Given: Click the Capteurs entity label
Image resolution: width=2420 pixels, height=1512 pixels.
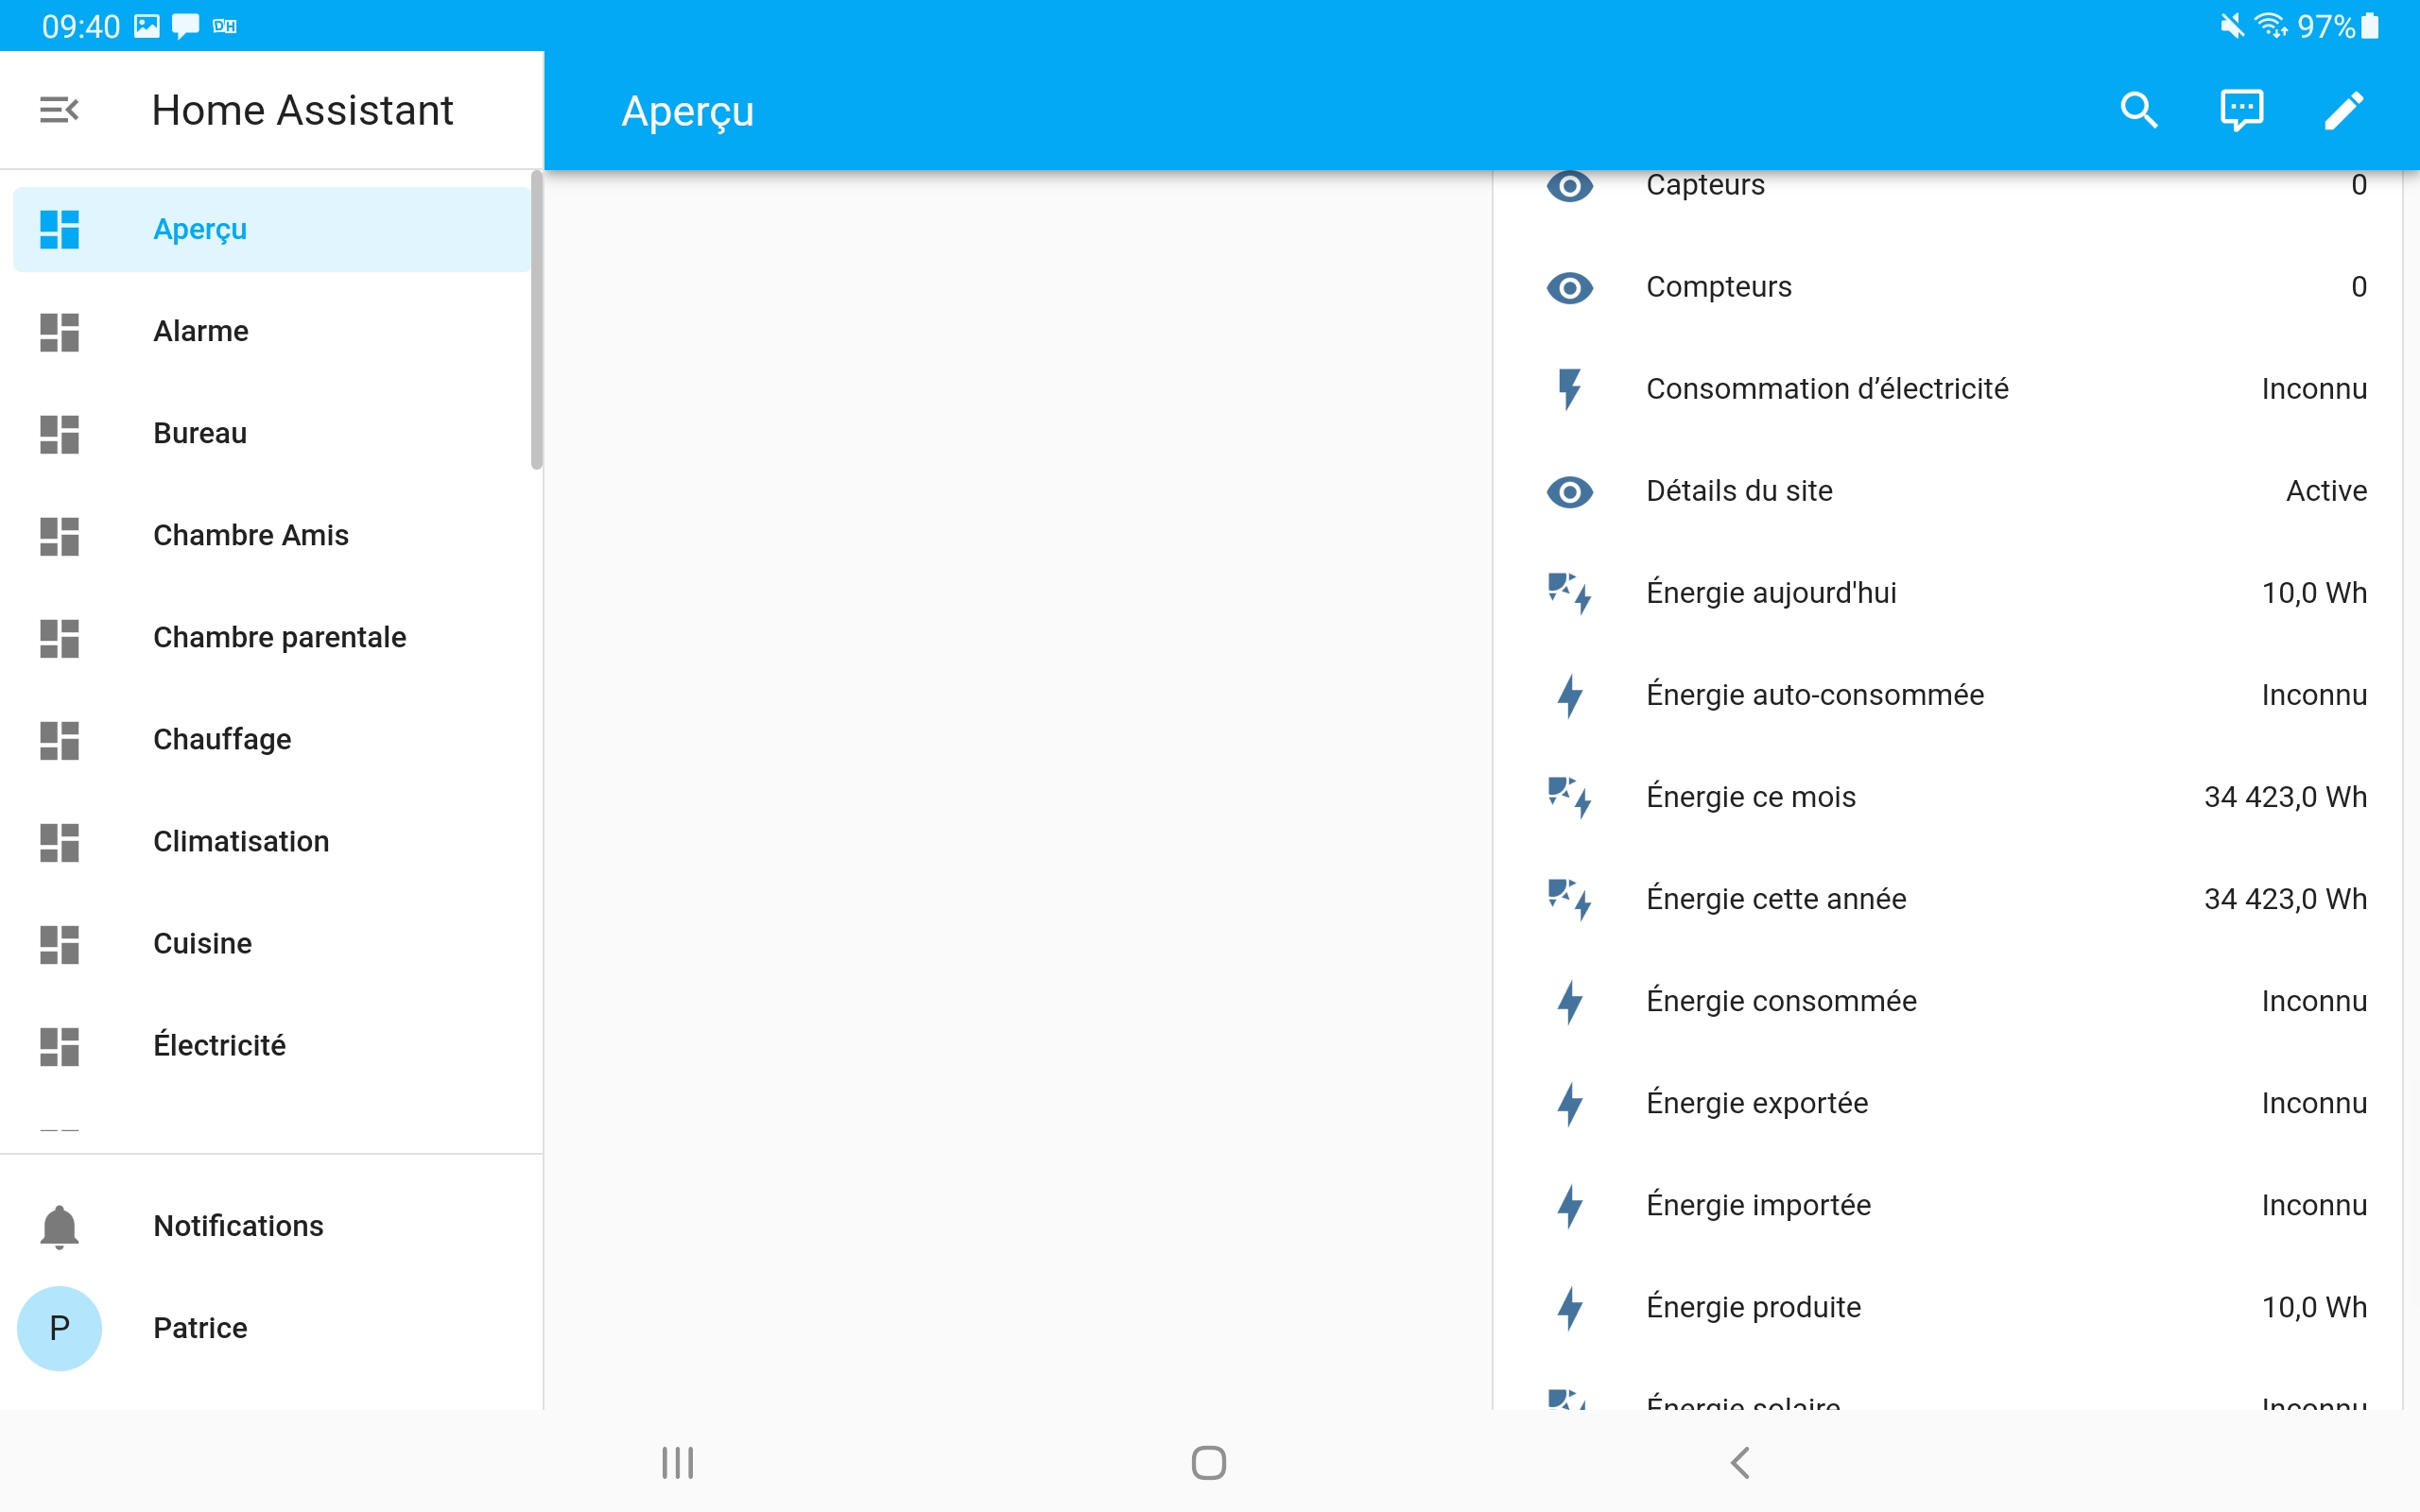Looking at the screenshot, I should point(1705,185).
